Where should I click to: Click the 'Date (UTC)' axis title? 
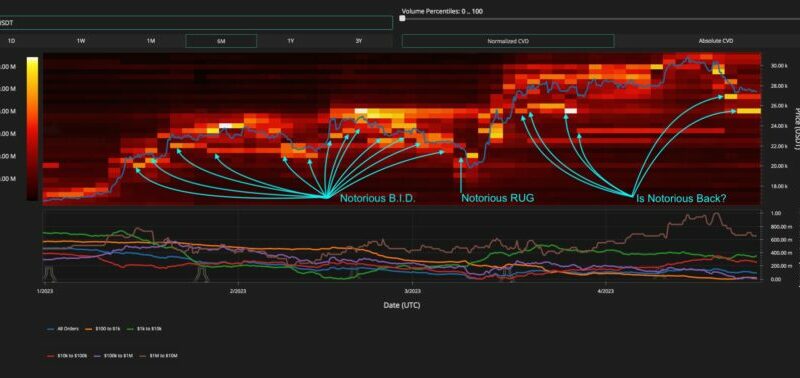pyautogui.click(x=402, y=306)
